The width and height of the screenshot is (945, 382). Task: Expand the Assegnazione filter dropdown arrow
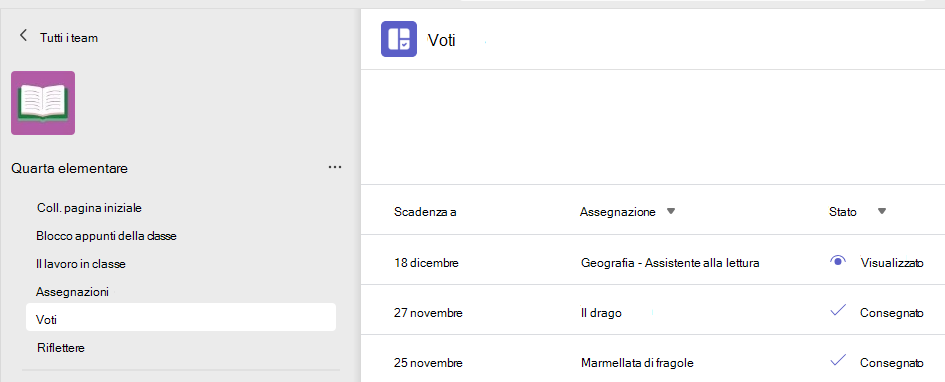[671, 211]
